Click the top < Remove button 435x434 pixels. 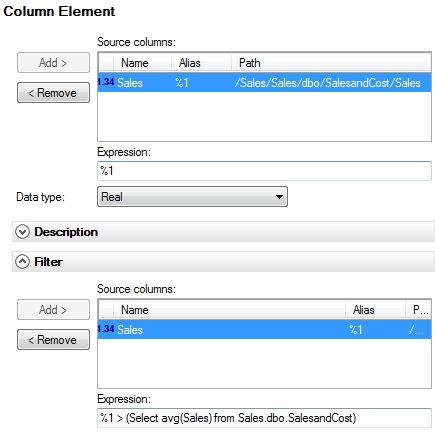click(x=53, y=92)
